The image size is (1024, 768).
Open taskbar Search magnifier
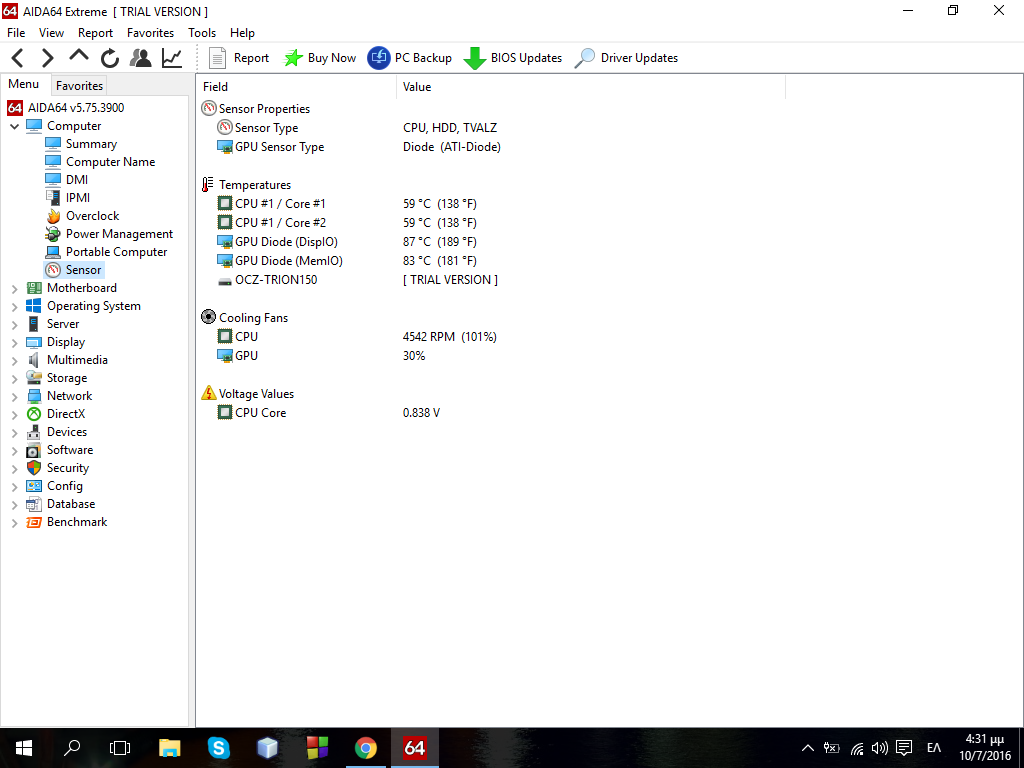click(x=72, y=748)
